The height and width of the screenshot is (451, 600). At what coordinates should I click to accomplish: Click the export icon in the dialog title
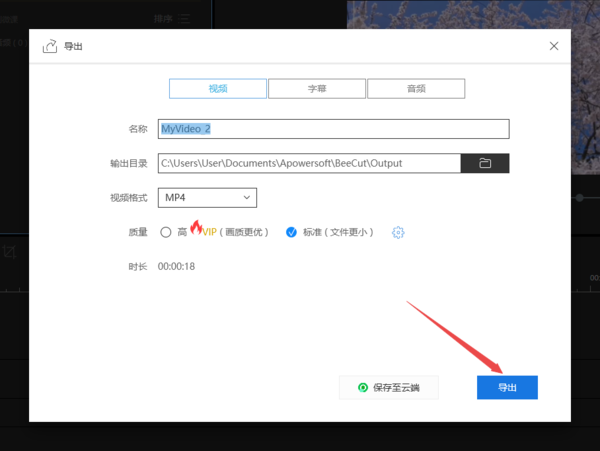click(49, 46)
